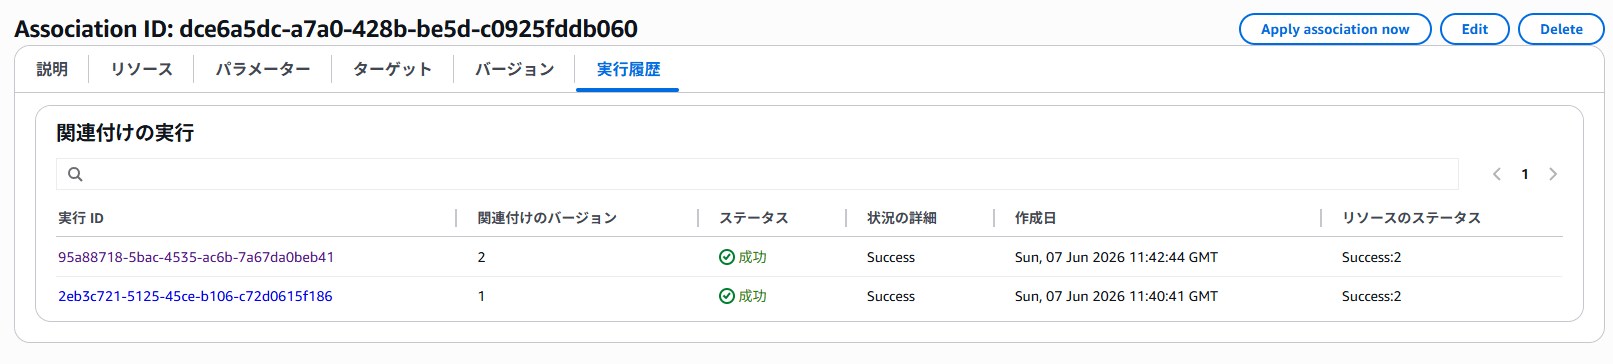This screenshot has height=364, width=1613.
Task: Select page number 1
Action: [1525, 174]
